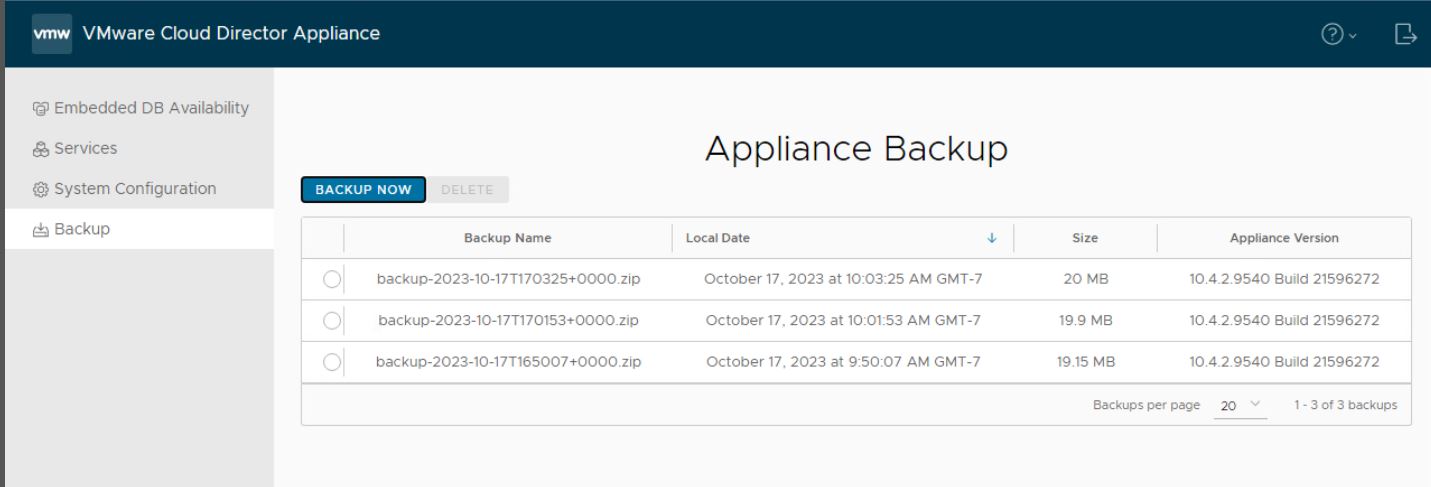Click backup-2023-10-17T170325+0000.zip file name

pos(508,279)
